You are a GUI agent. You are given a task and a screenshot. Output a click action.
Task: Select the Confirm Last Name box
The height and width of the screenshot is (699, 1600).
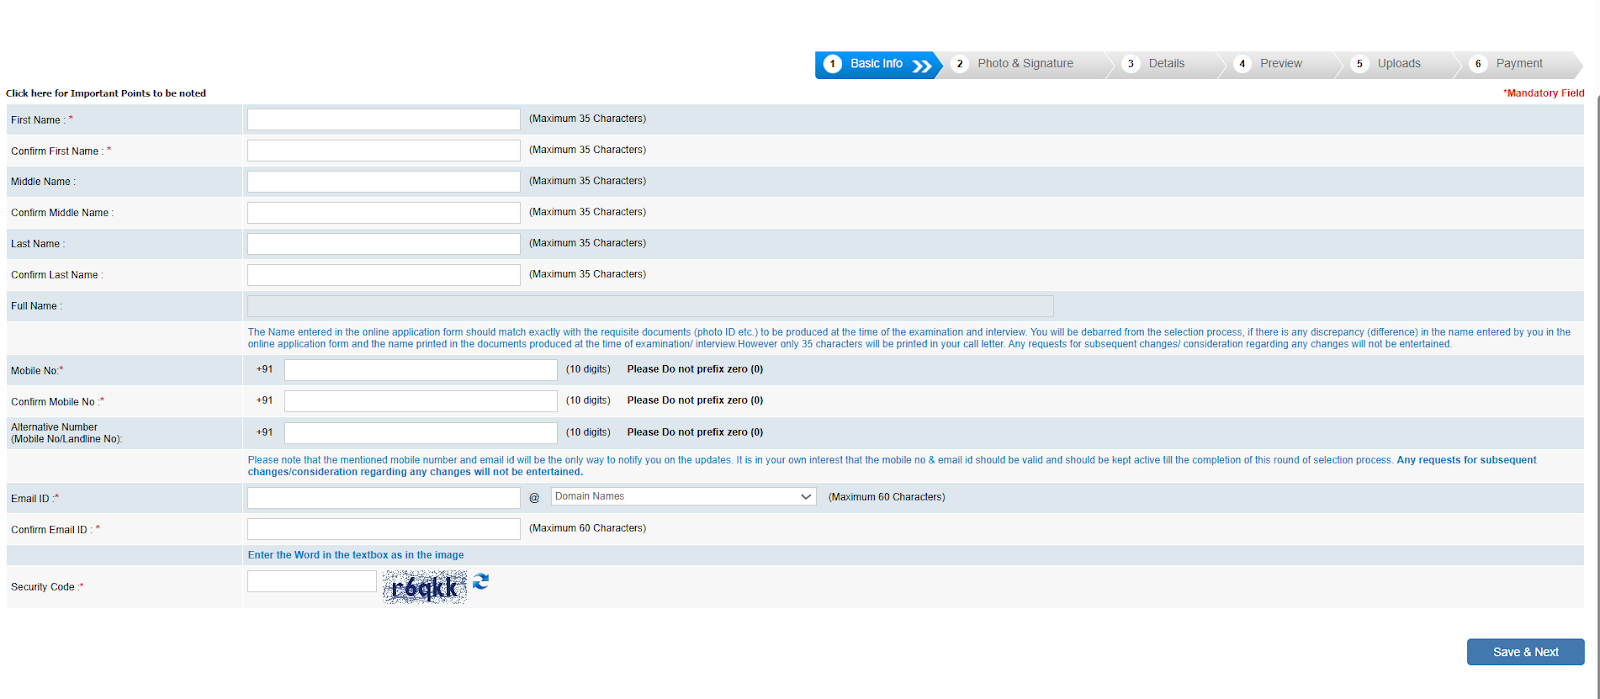pyautogui.click(x=384, y=275)
